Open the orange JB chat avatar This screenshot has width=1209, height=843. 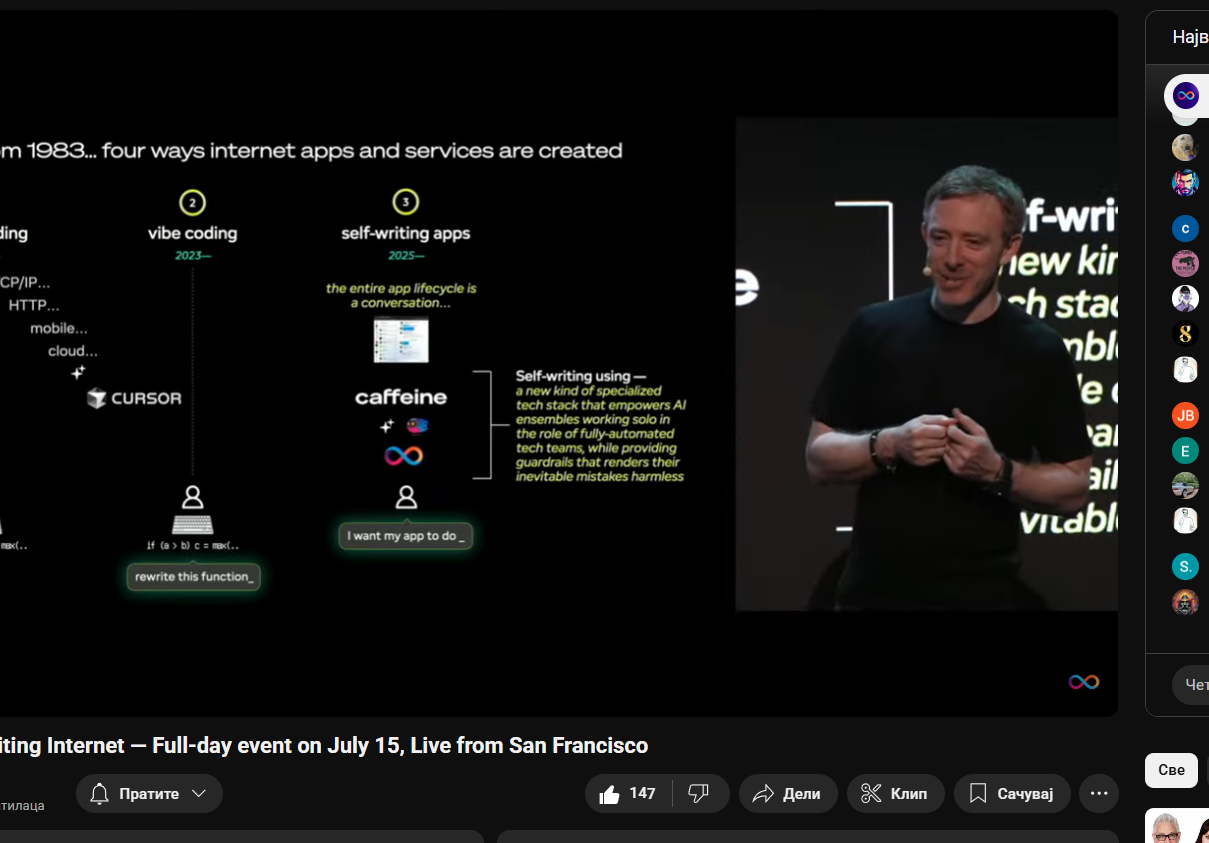tap(1185, 415)
